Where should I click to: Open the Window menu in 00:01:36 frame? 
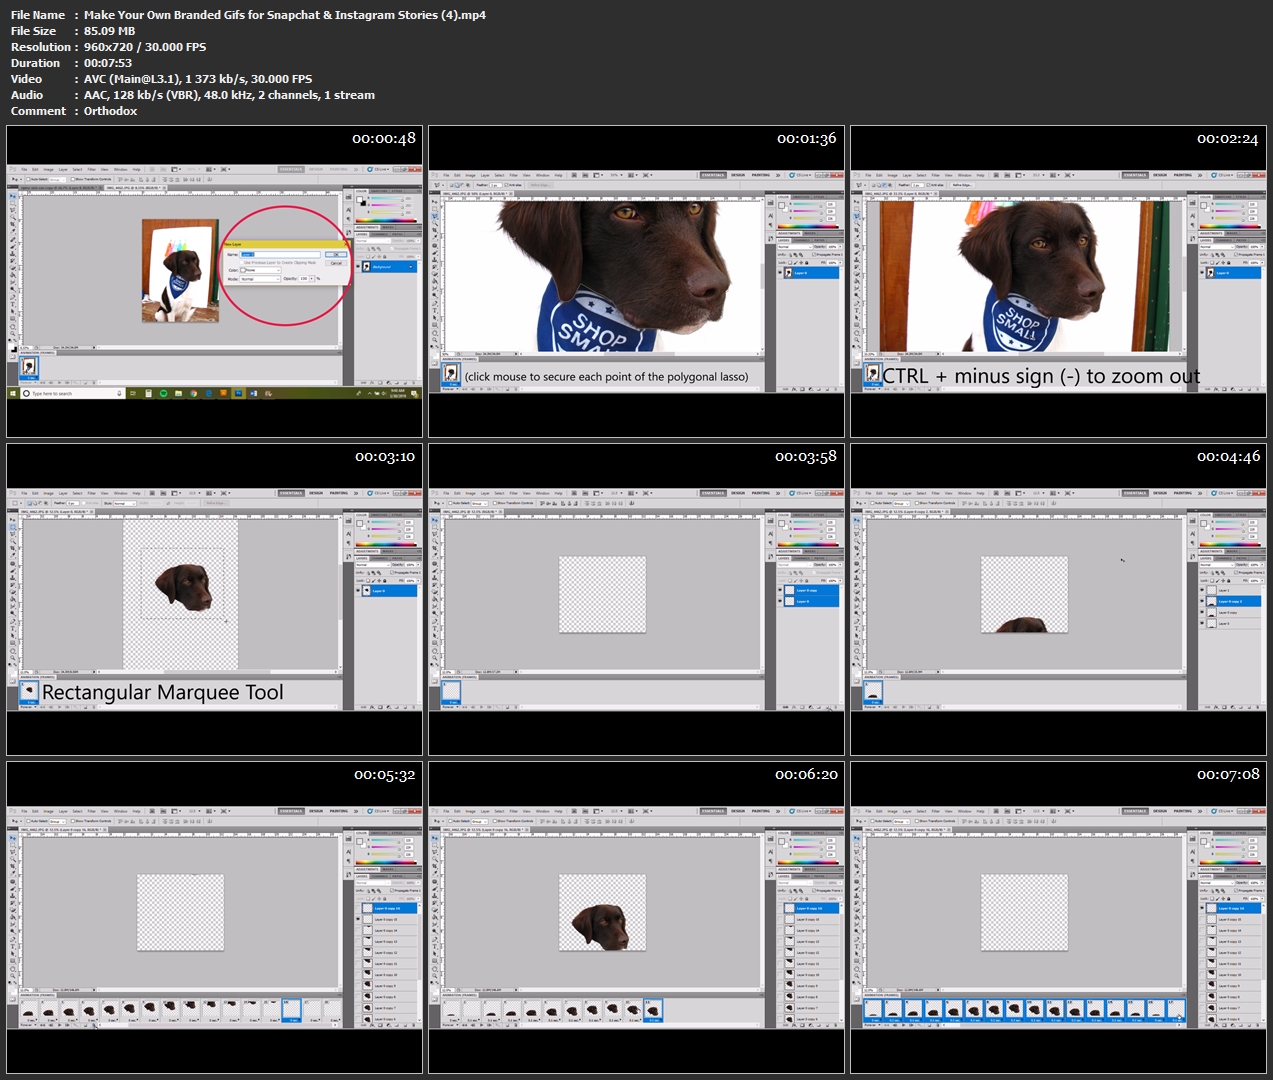point(543,175)
